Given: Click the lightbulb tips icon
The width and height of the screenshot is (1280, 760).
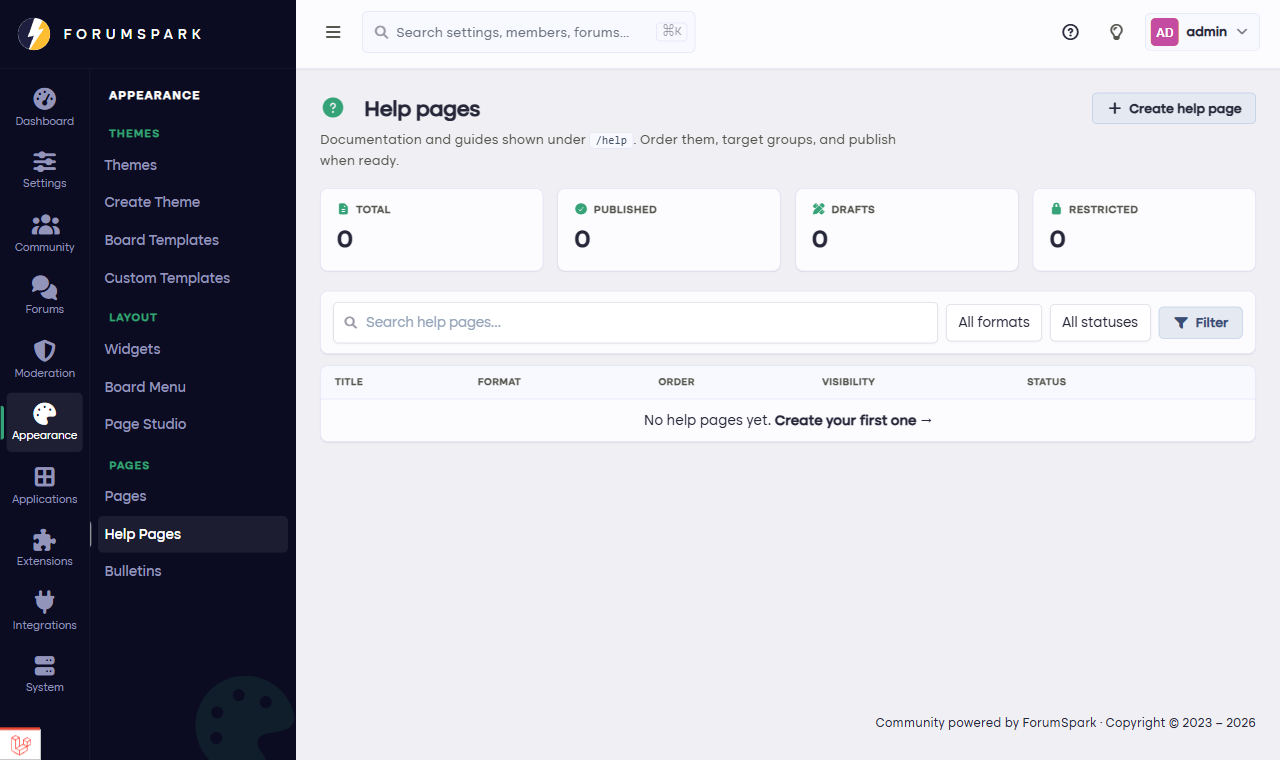Looking at the screenshot, I should click(1117, 32).
